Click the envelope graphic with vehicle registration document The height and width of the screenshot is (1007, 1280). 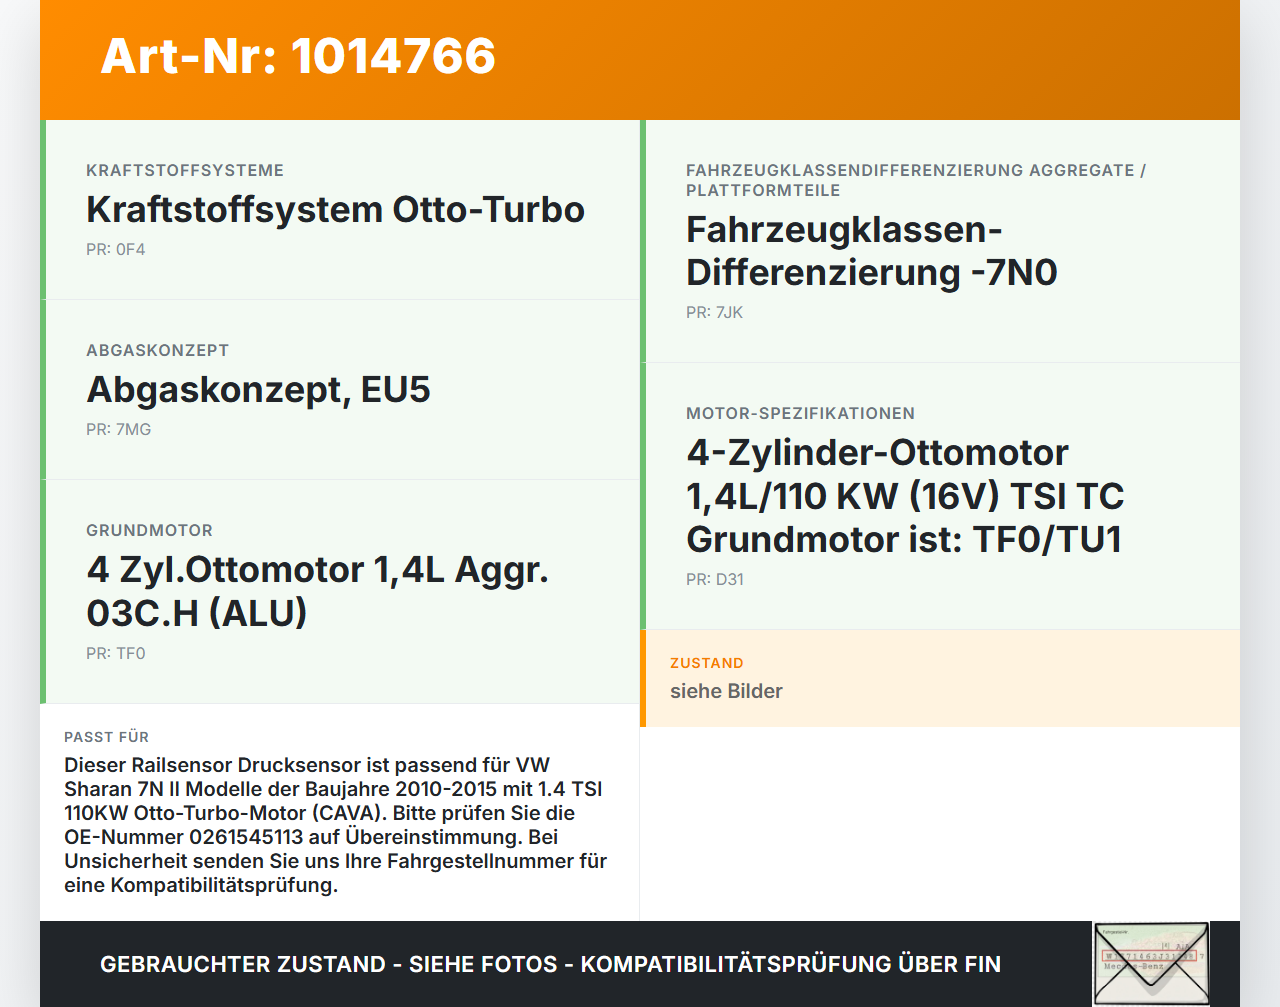click(1151, 963)
